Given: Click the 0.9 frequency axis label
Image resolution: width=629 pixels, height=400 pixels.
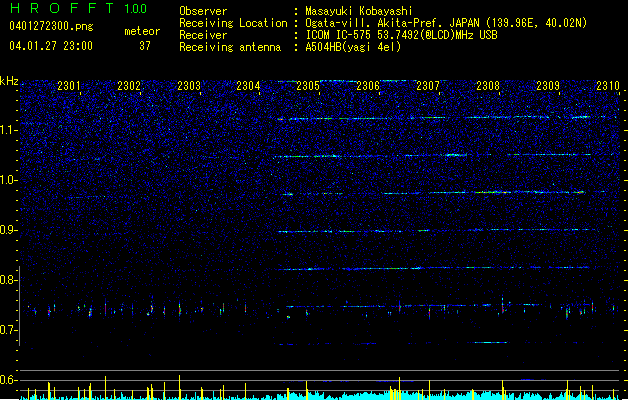Looking at the screenshot, I should 8,230.
